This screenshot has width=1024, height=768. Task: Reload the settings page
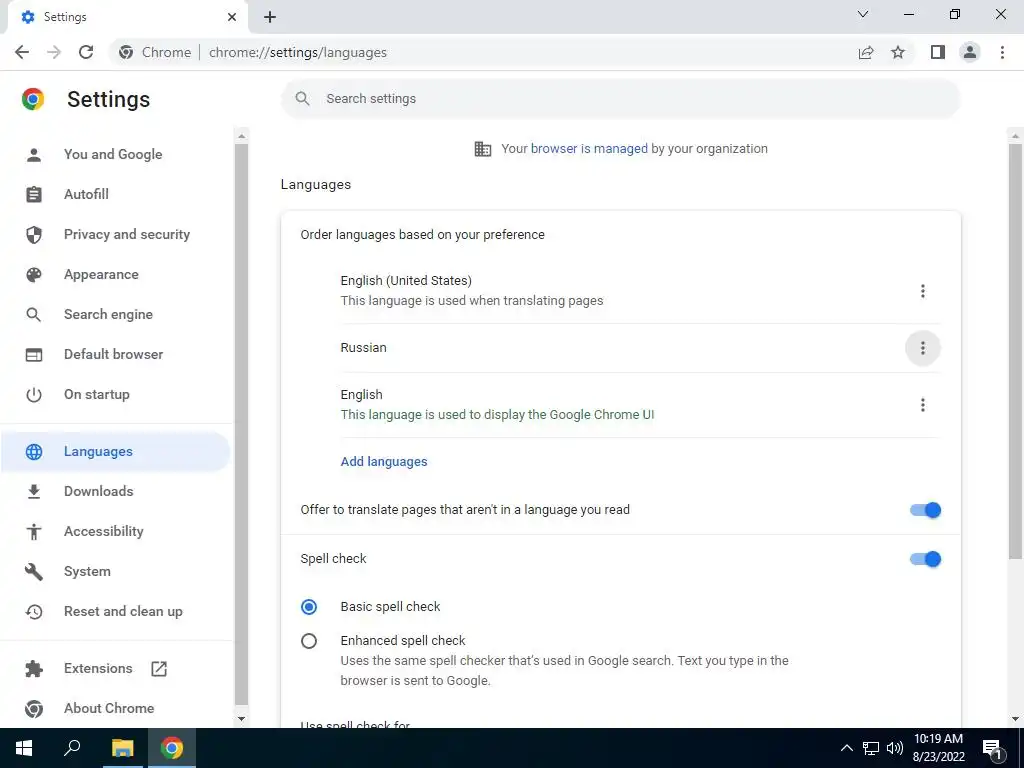coord(86,52)
